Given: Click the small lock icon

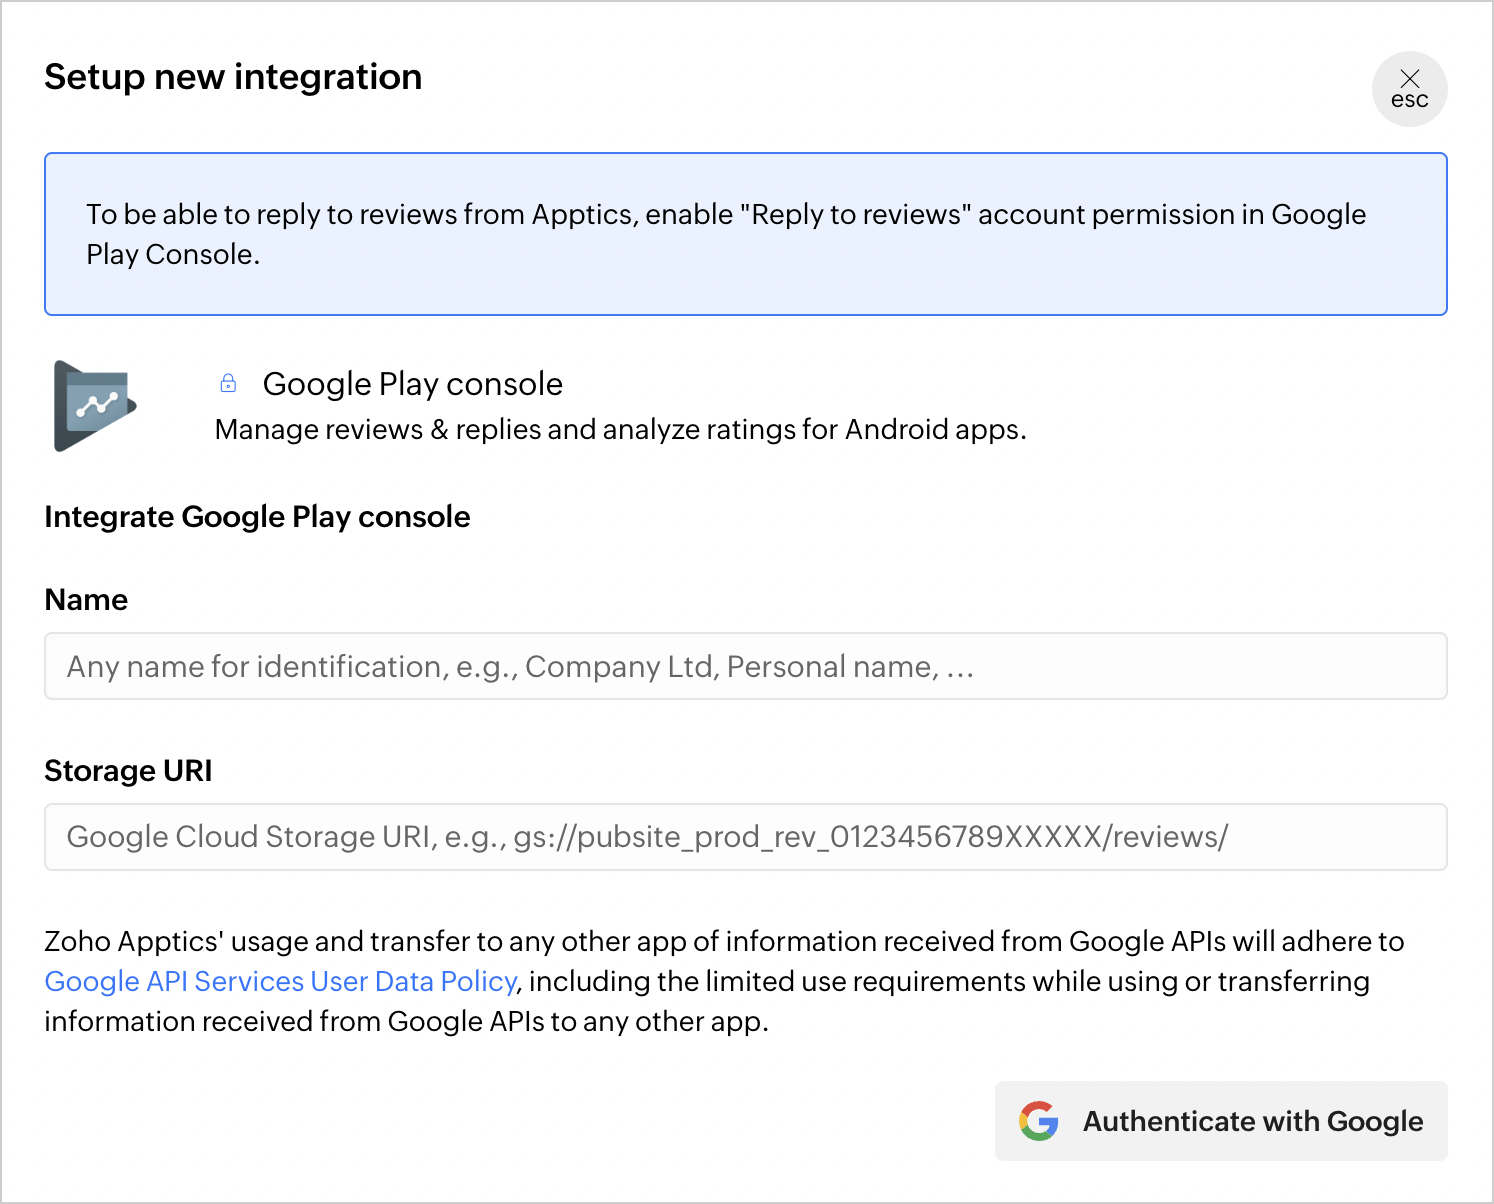Looking at the screenshot, I should tap(228, 383).
